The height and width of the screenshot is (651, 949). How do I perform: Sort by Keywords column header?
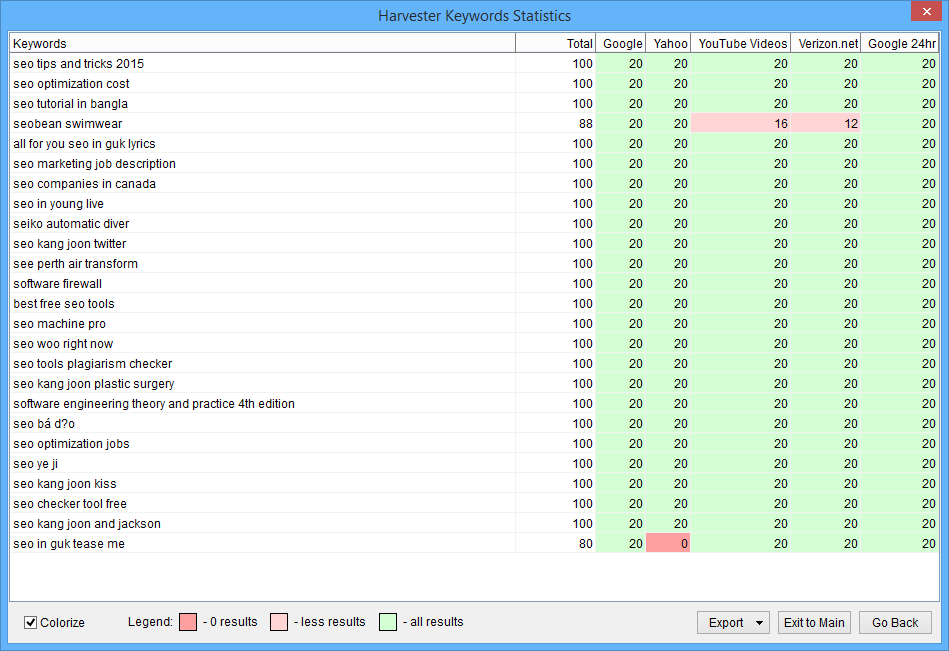(262, 44)
